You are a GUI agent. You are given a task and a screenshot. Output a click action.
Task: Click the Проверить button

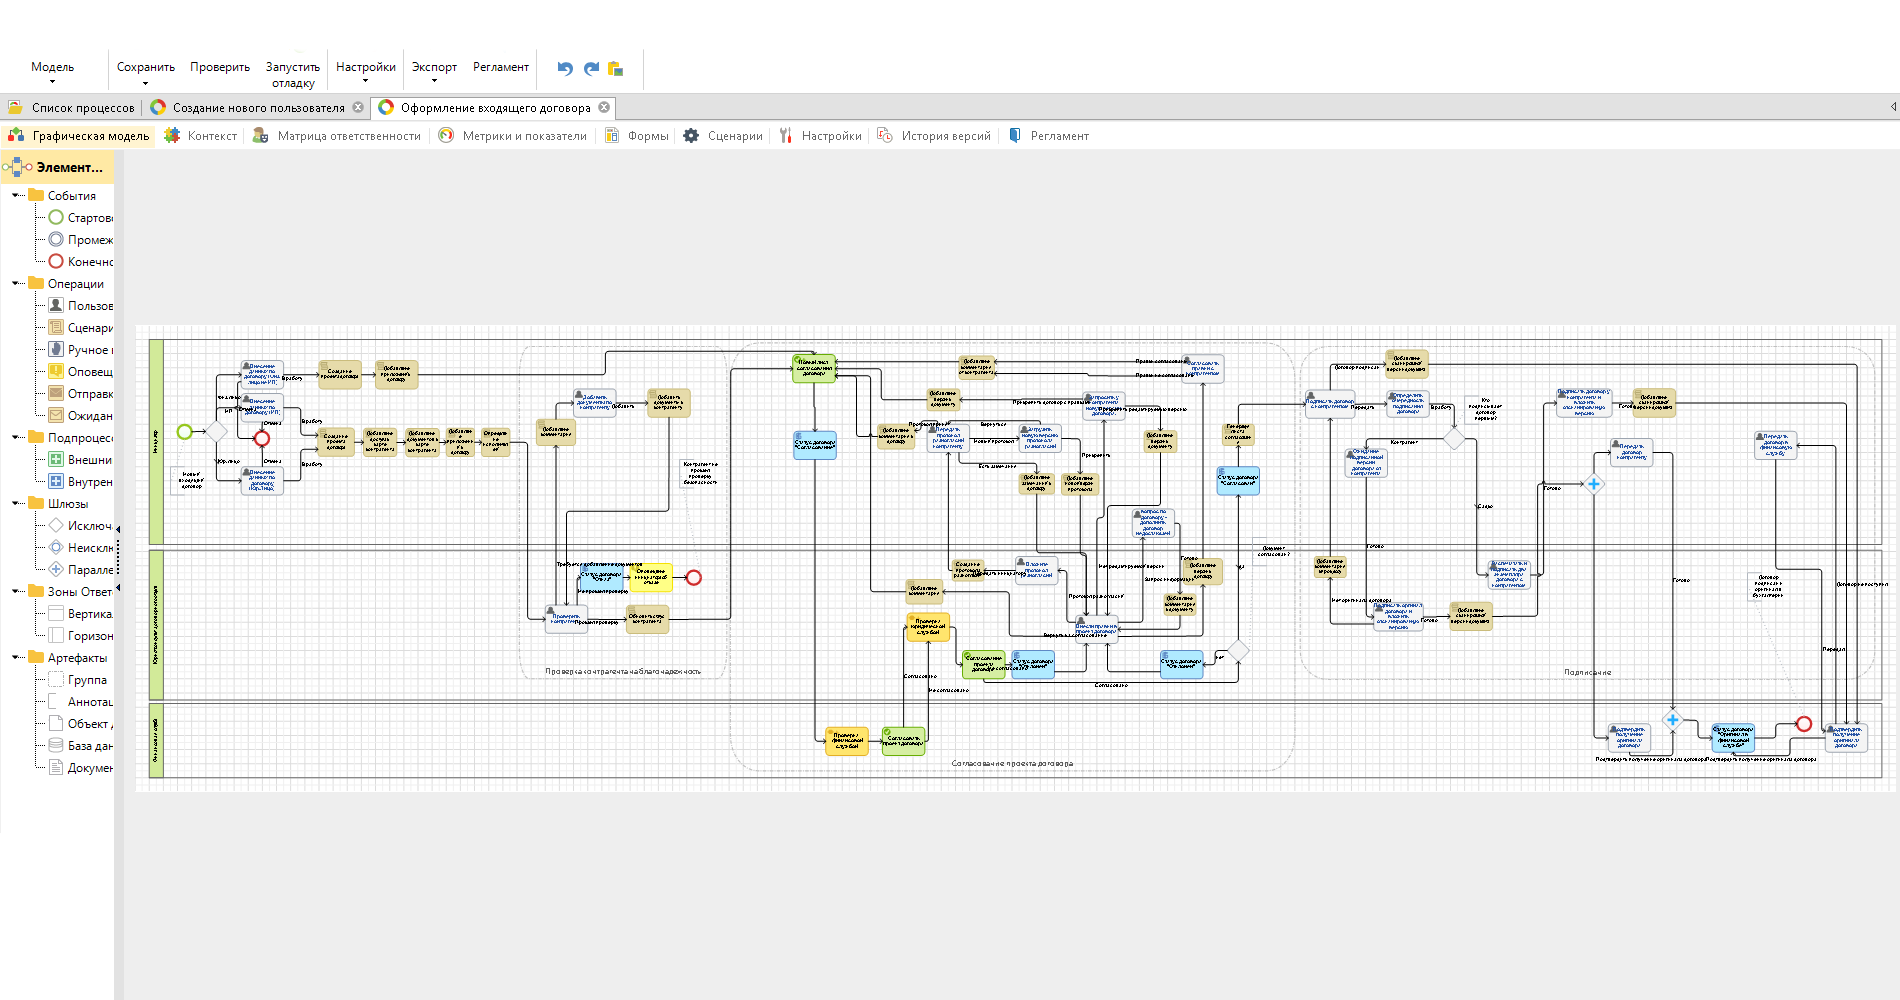[220, 67]
